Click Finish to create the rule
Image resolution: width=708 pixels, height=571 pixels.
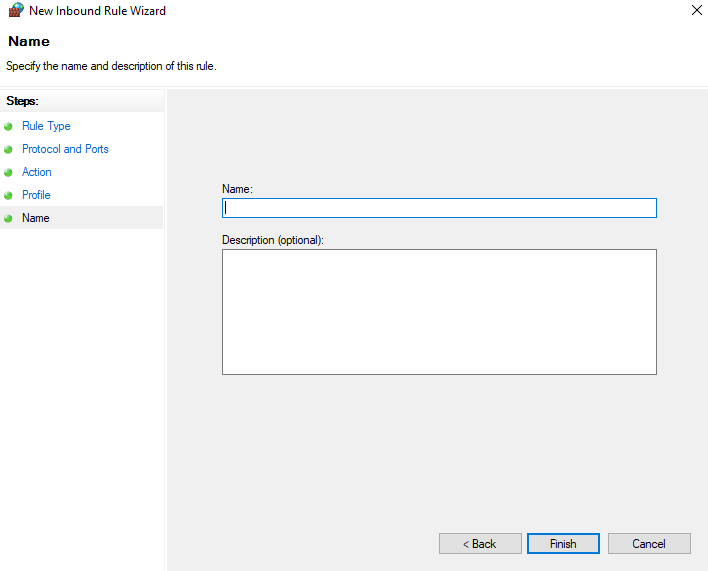click(x=563, y=544)
